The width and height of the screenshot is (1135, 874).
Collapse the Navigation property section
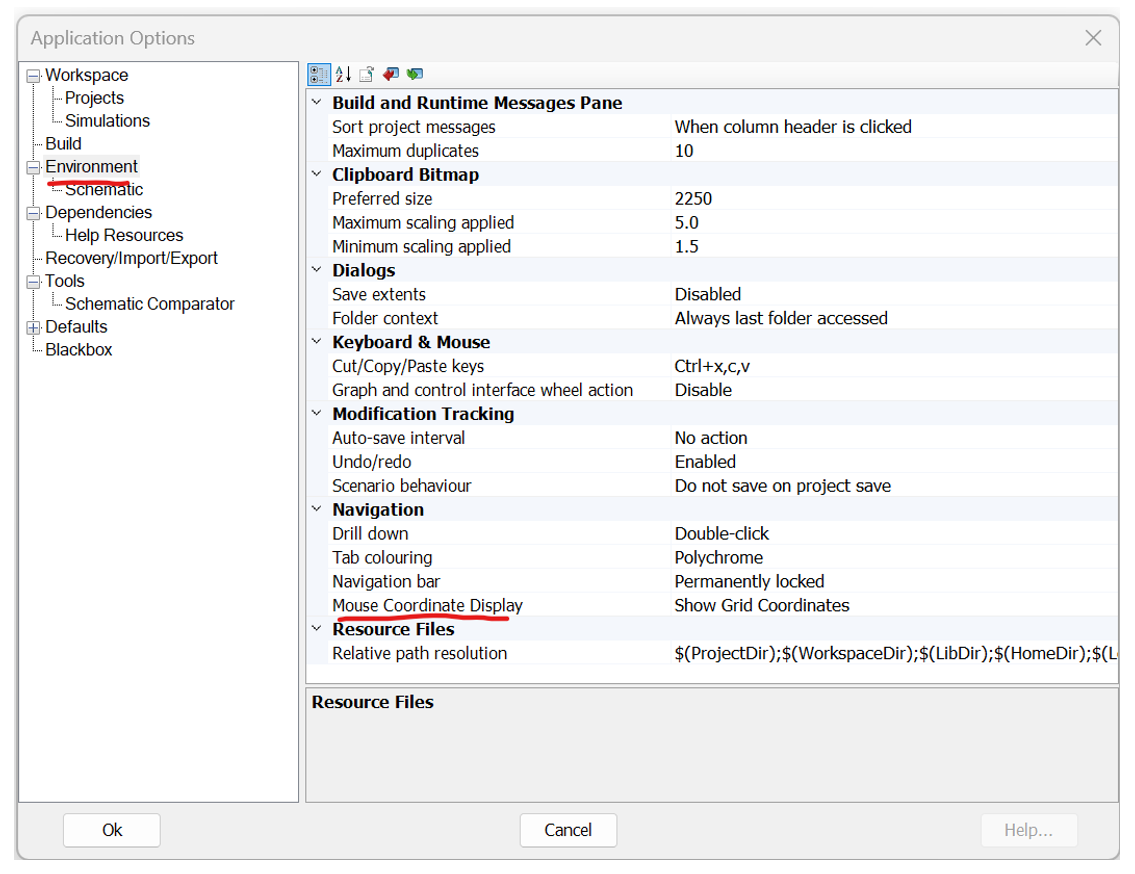coord(317,510)
